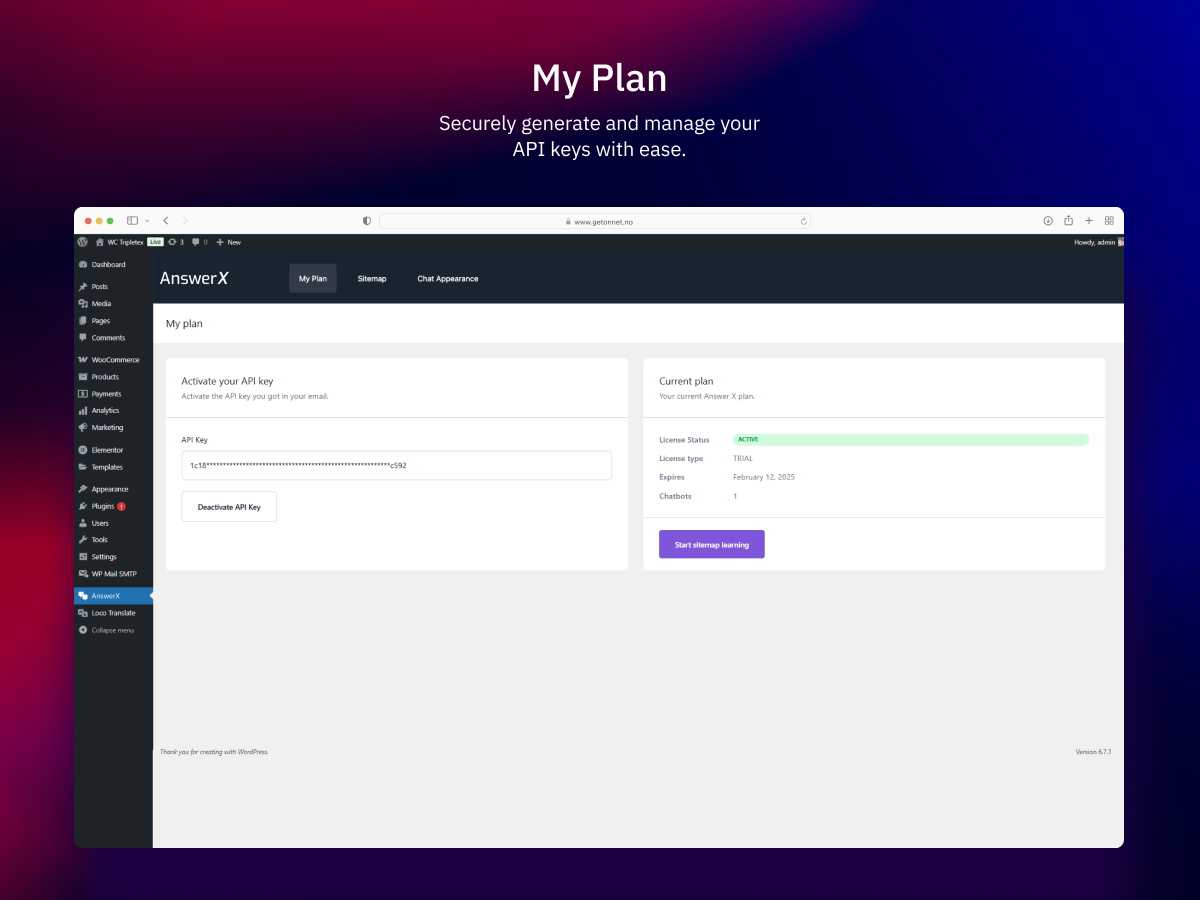The image size is (1200, 900).
Task: Visit site WC Tripletex from admin bar
Action: [x=119, y=242]
